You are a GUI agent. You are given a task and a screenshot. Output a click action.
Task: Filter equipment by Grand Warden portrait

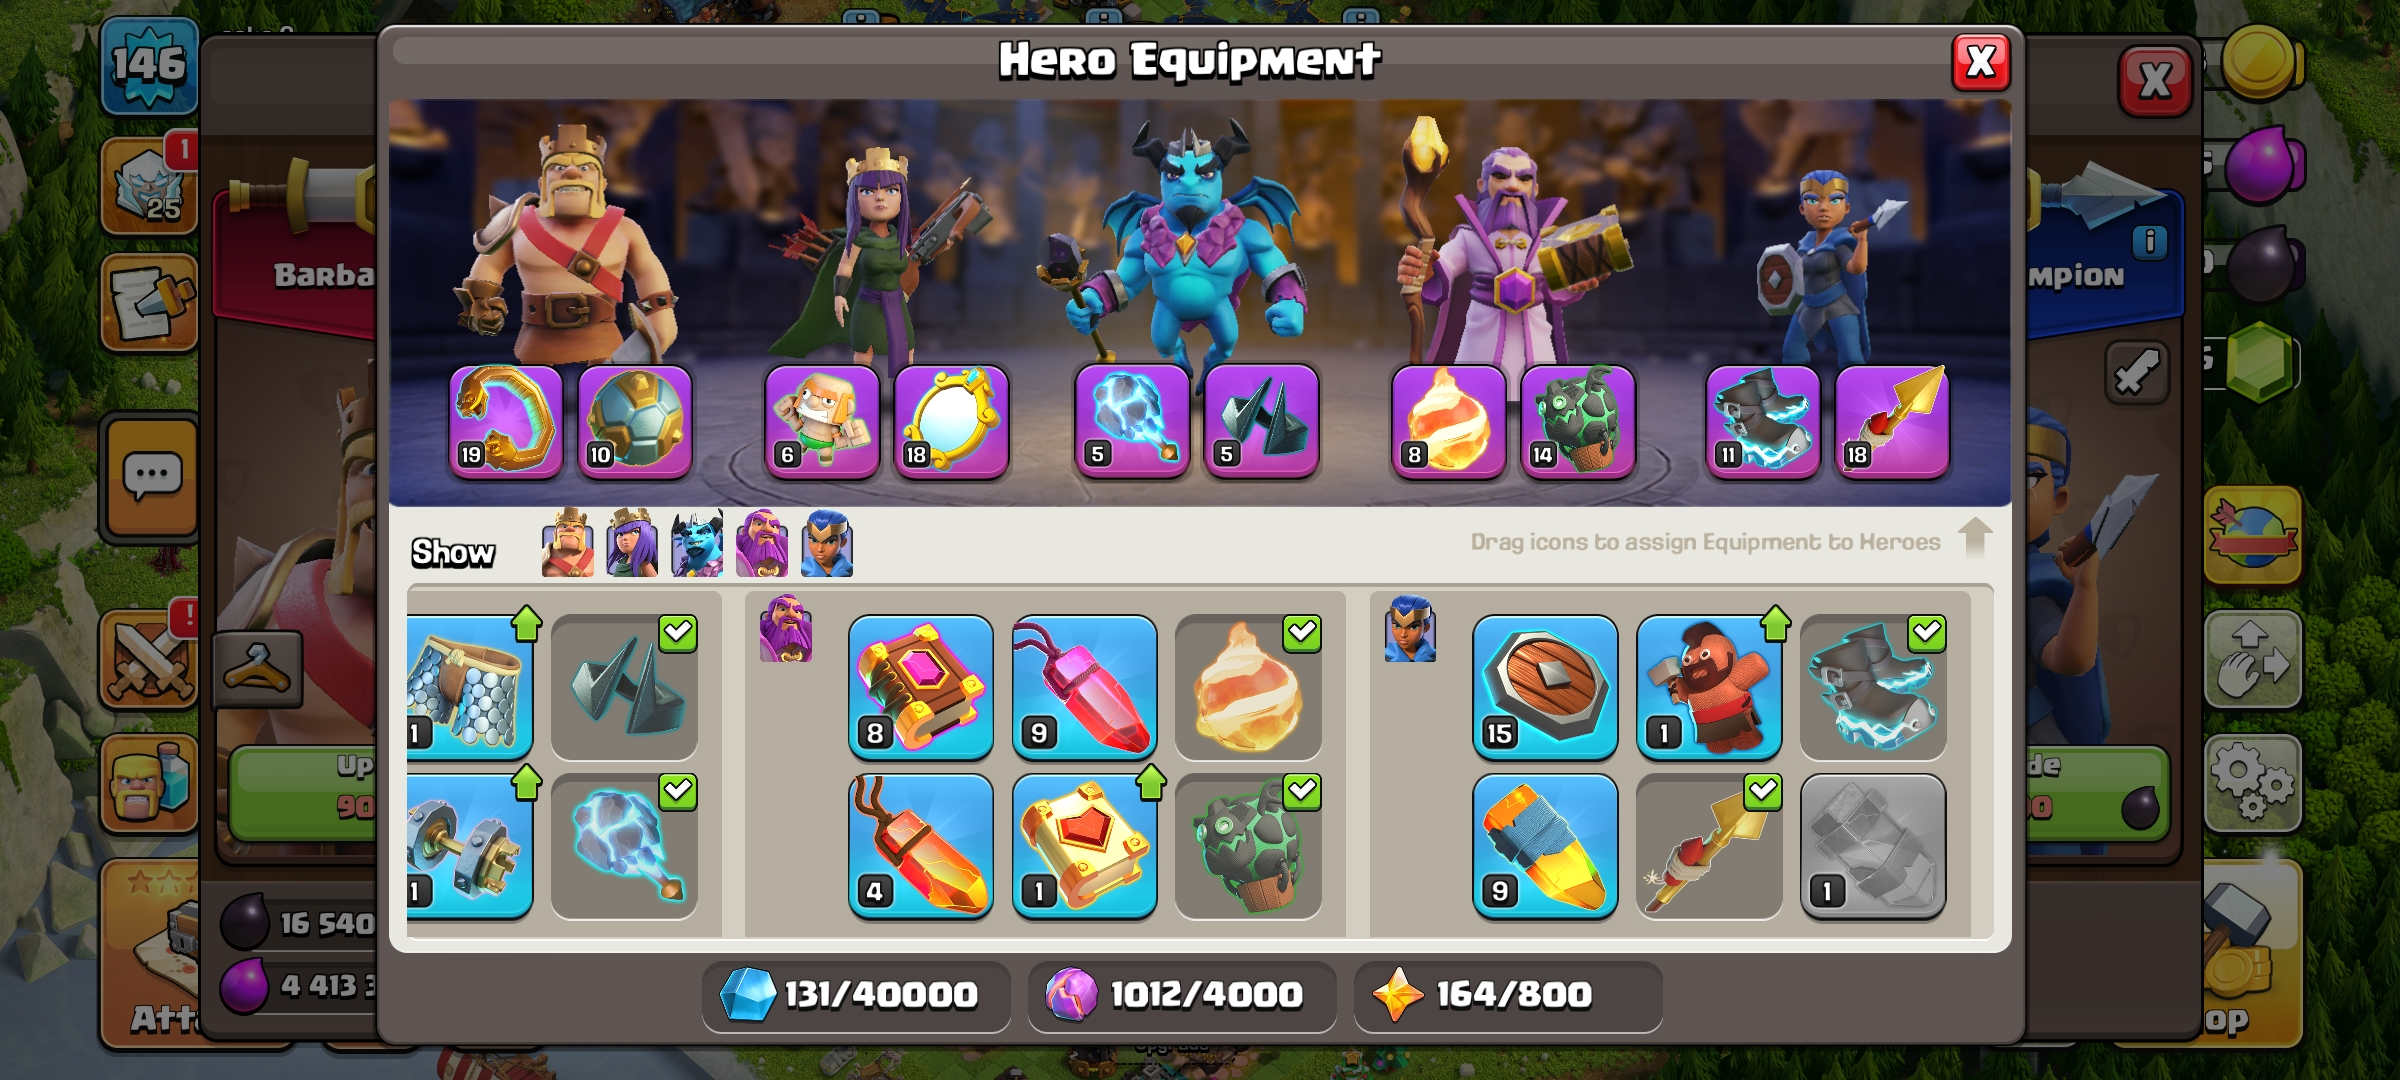pyautogui.click(x=762, y=543)
